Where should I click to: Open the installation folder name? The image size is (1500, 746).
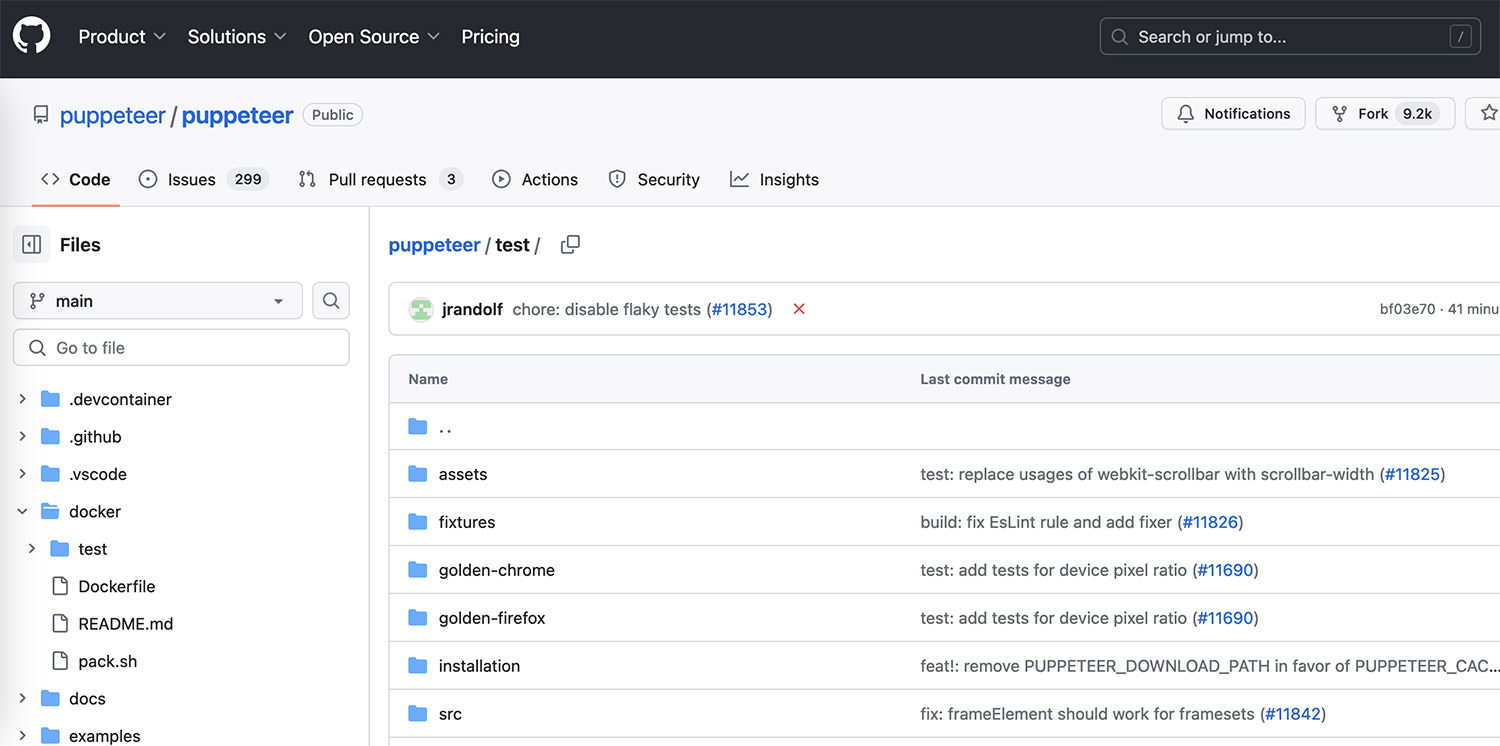coord(479,666)
